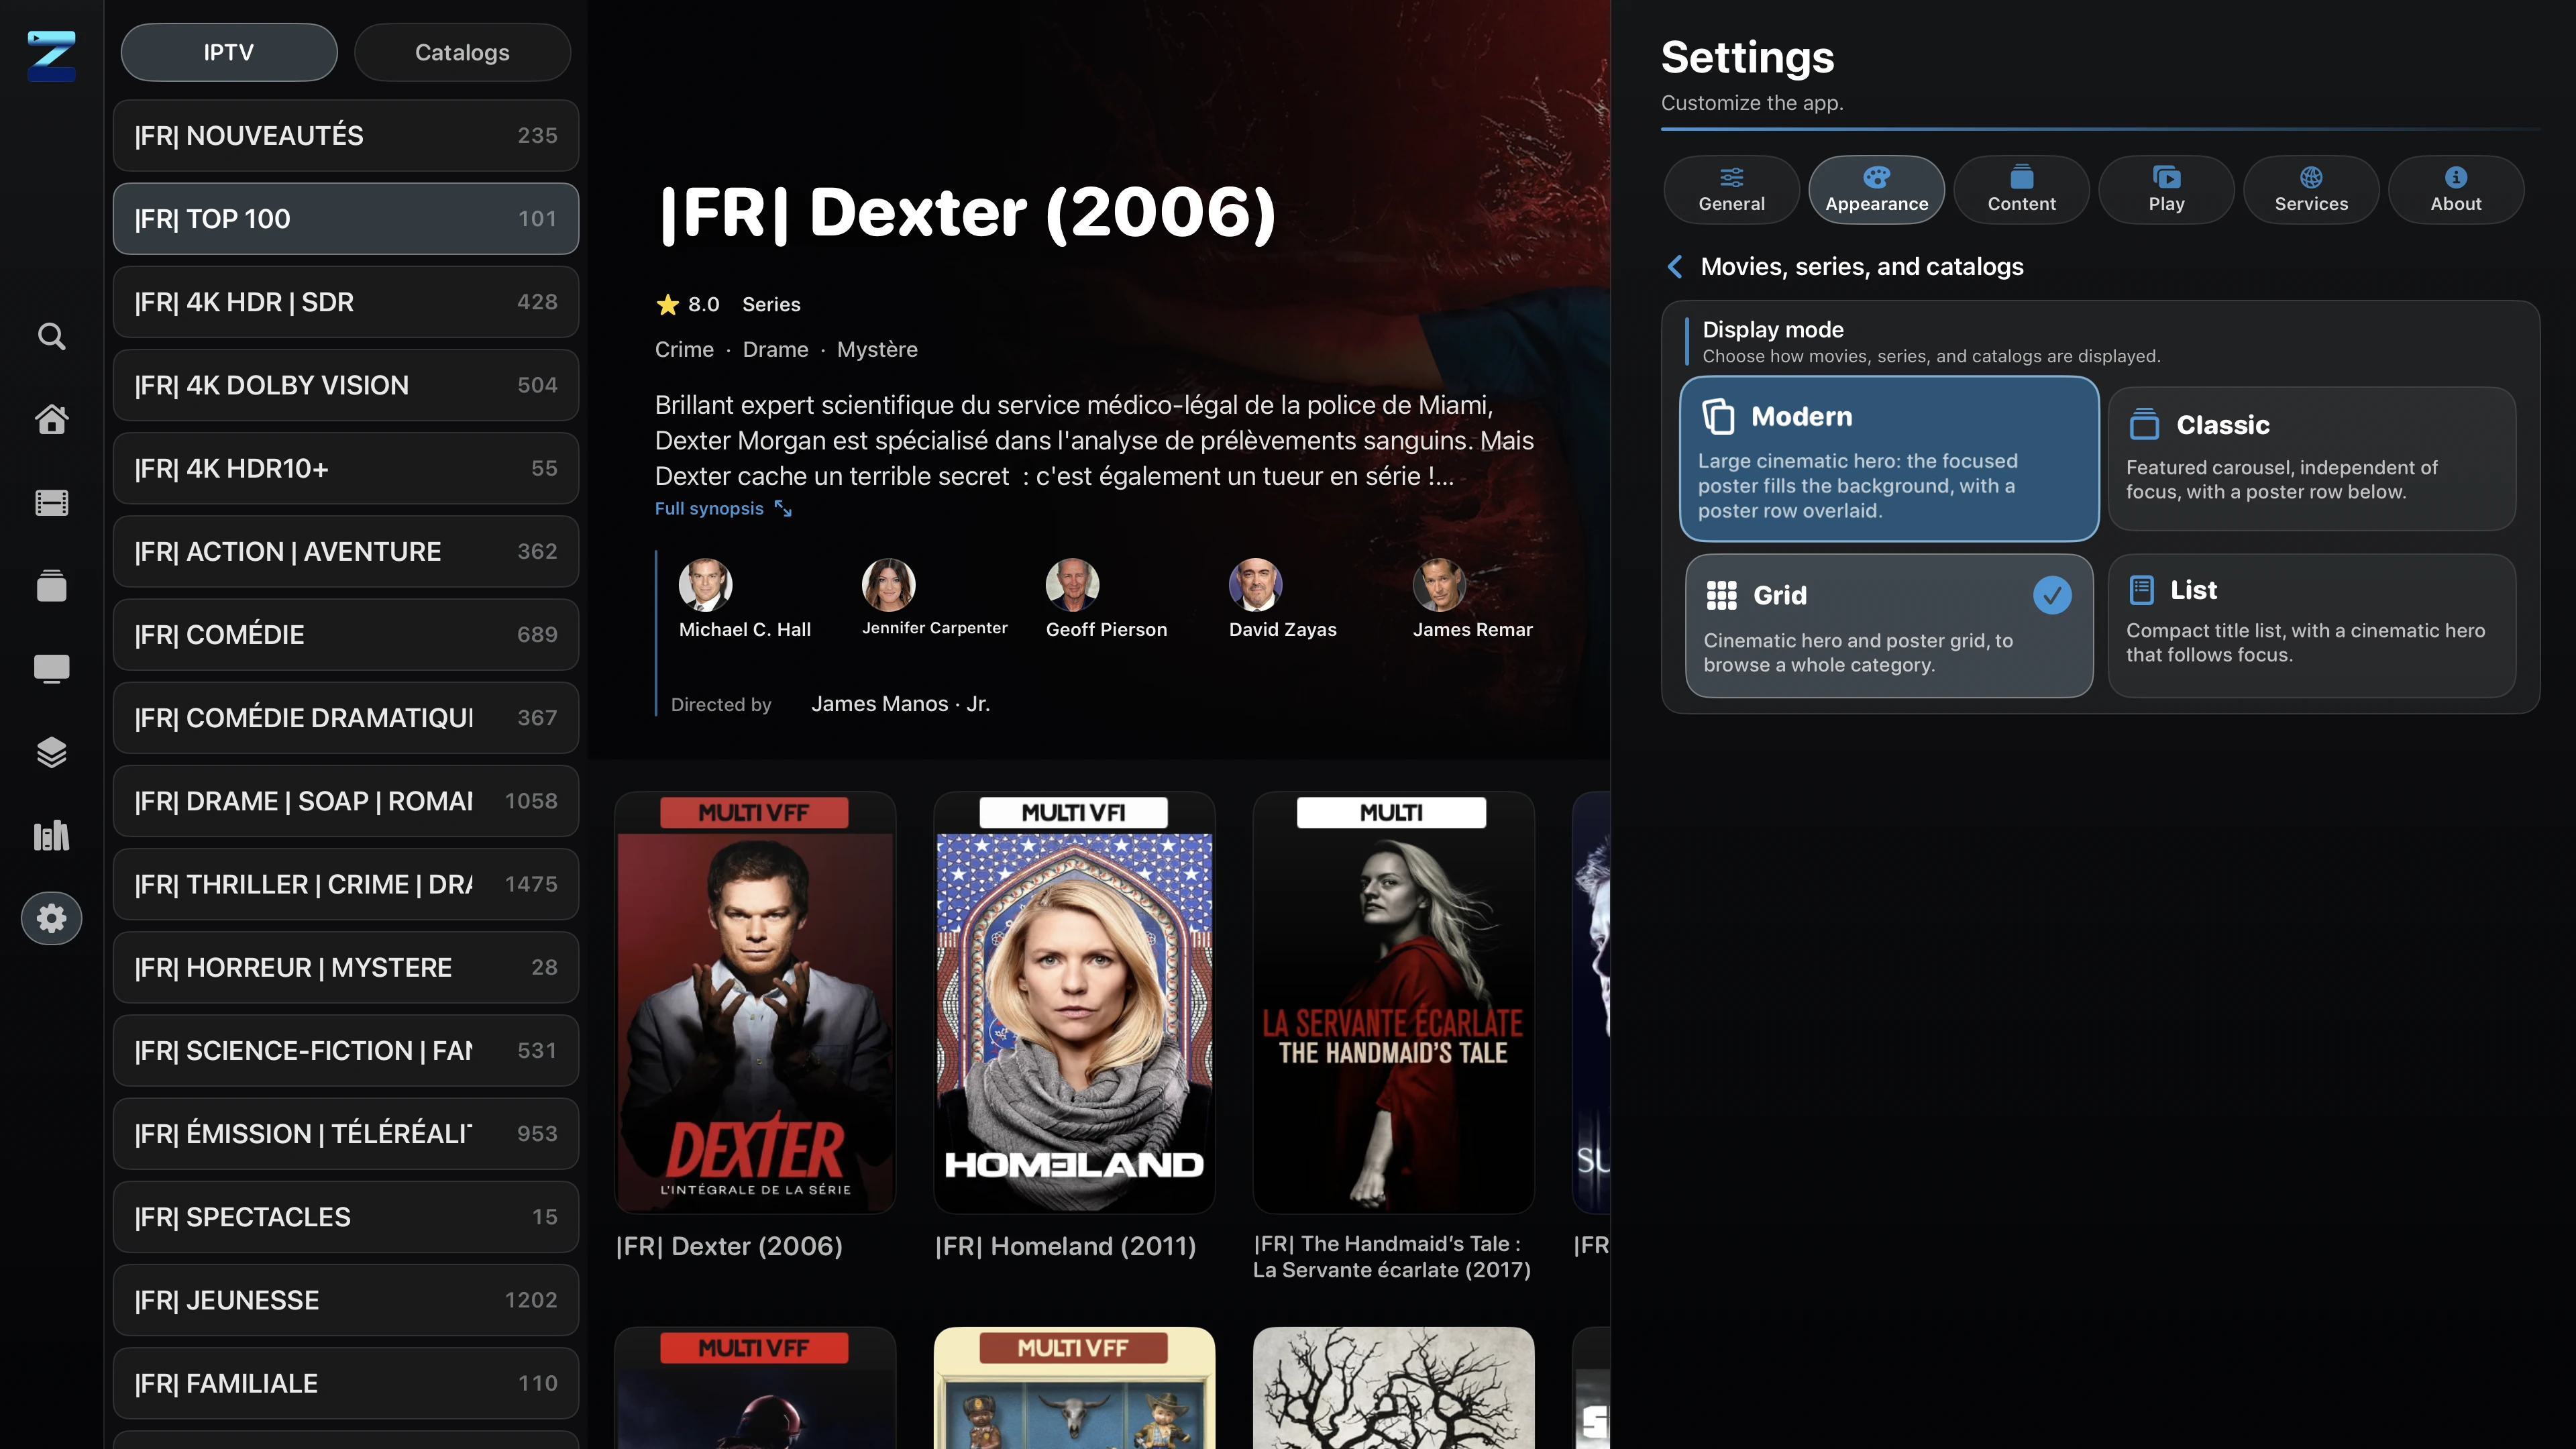
Task: Select the |FR| SCIENCE-FICTION category
Action: pos(346,1050)
